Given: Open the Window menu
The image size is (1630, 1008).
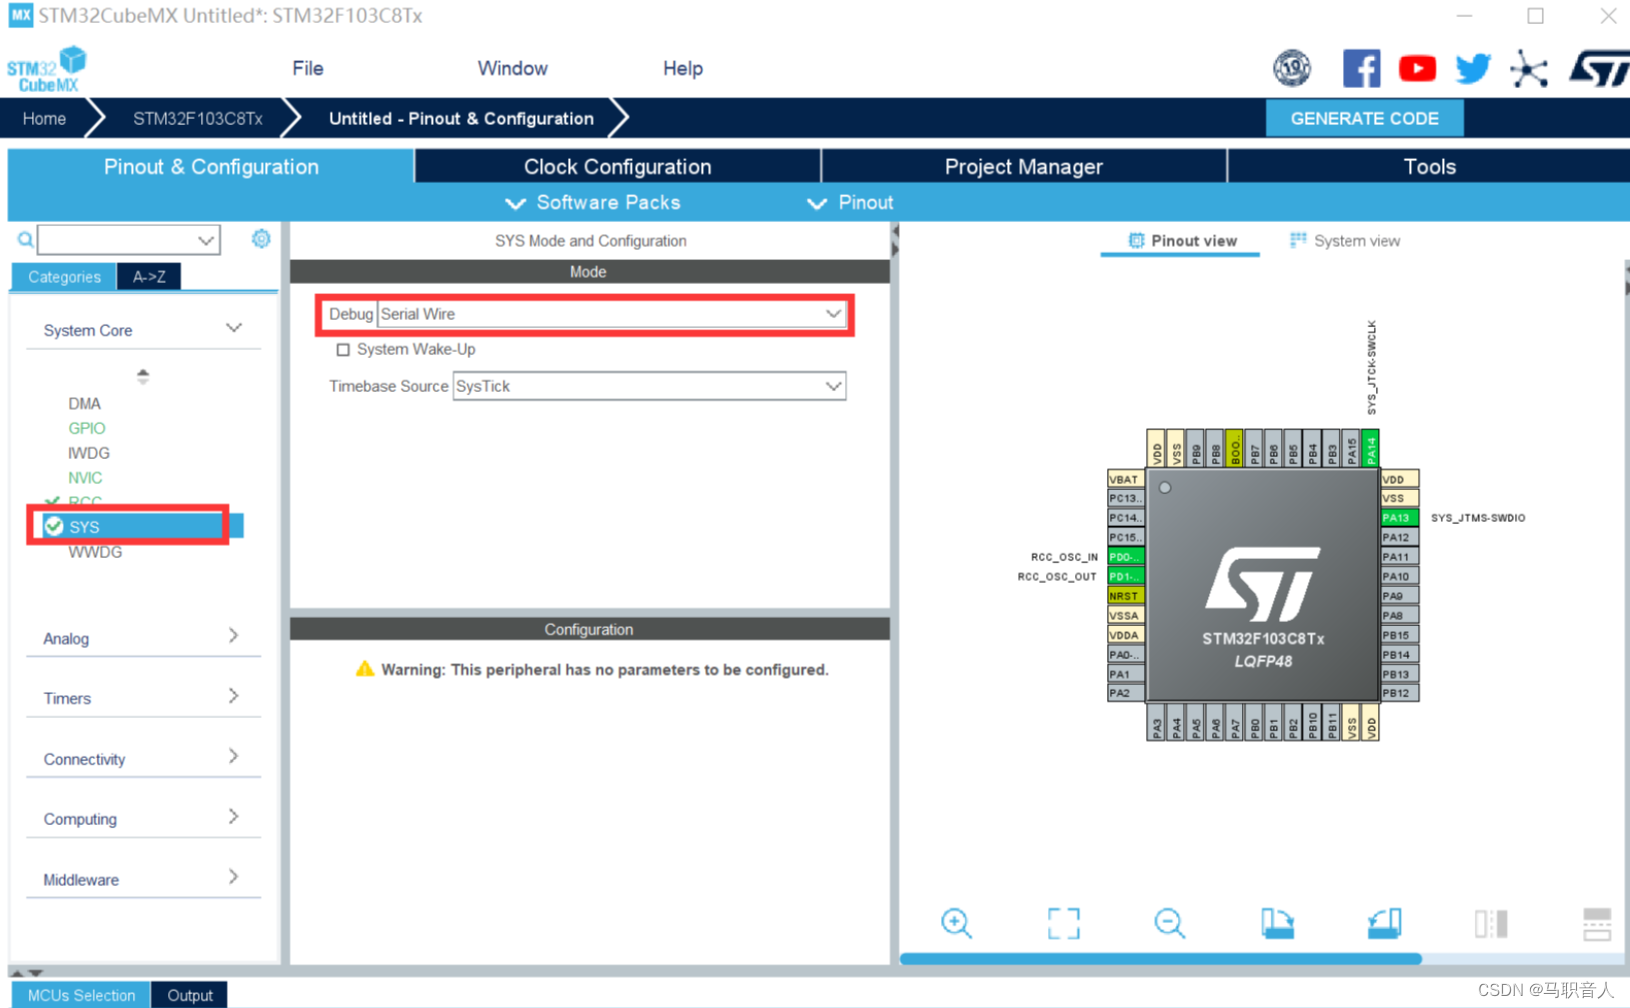Looking at the screenshot, I should coord(512,68).
